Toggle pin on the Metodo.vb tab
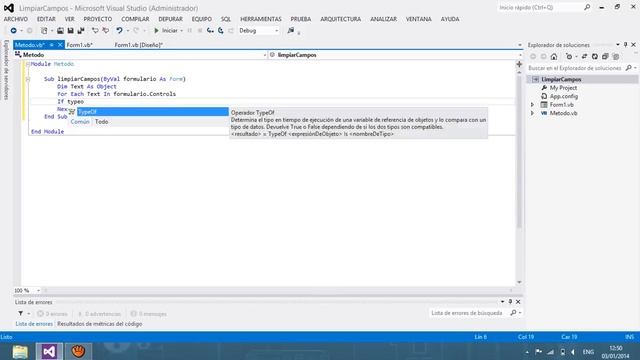Image resolution: width=640 pixels, height=360 pixels. 52,45
